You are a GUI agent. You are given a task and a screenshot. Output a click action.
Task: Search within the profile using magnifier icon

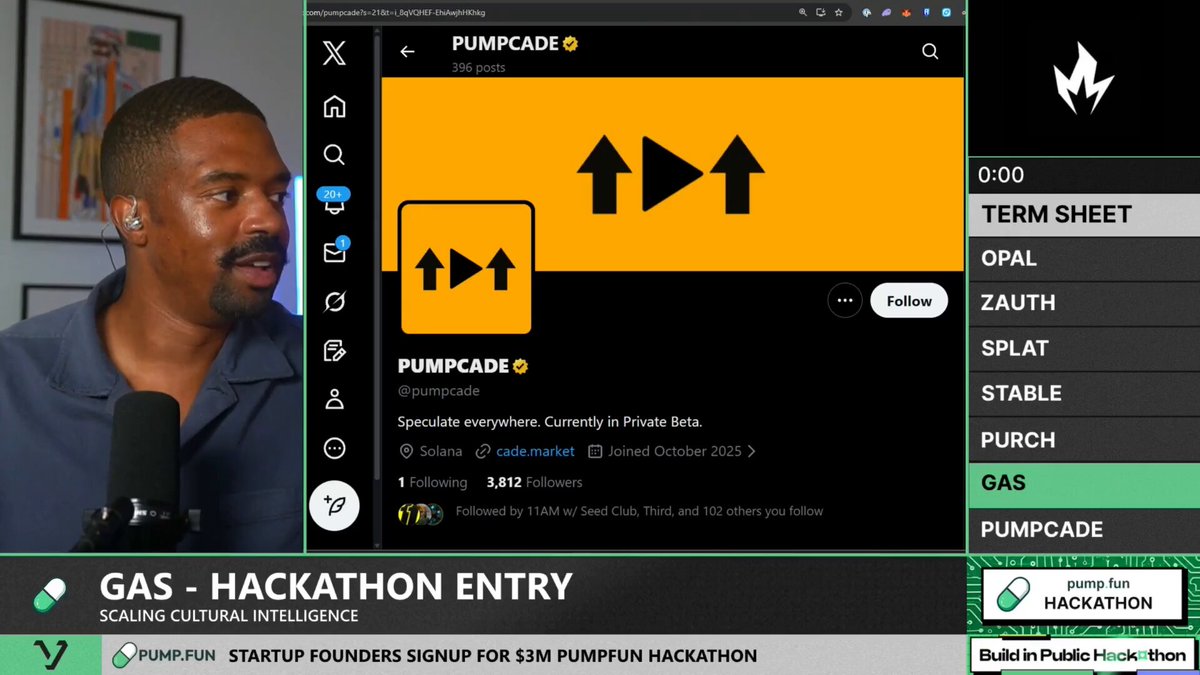click(930, 52)
